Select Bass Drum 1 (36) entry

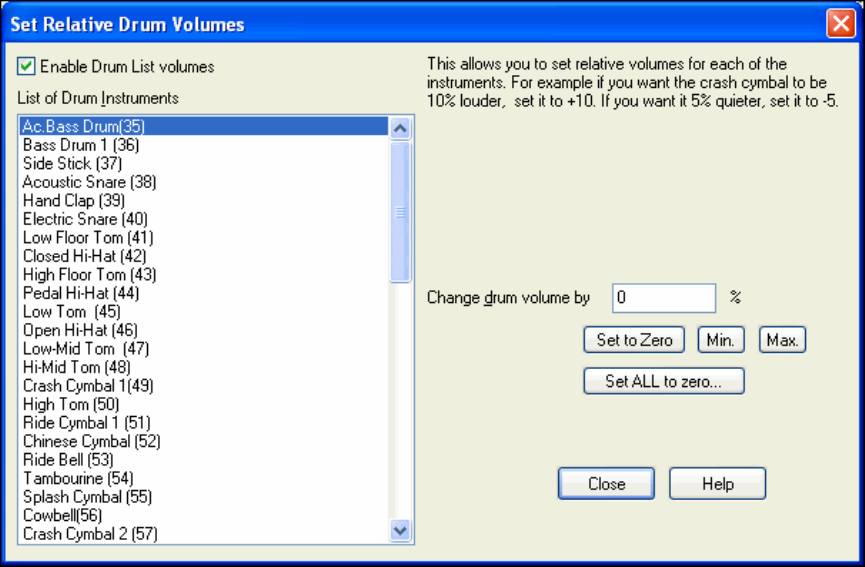(x=204, y=145)
